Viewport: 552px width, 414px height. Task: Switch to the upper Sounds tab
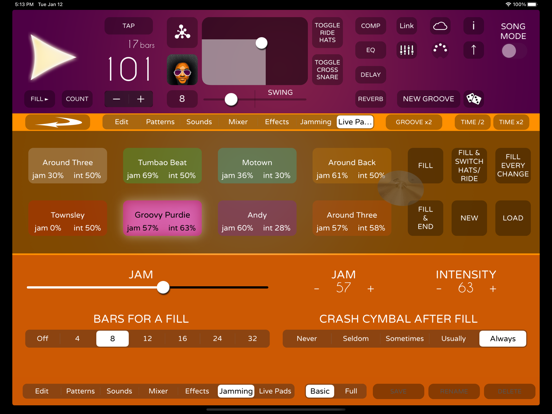tap(199, 122)
